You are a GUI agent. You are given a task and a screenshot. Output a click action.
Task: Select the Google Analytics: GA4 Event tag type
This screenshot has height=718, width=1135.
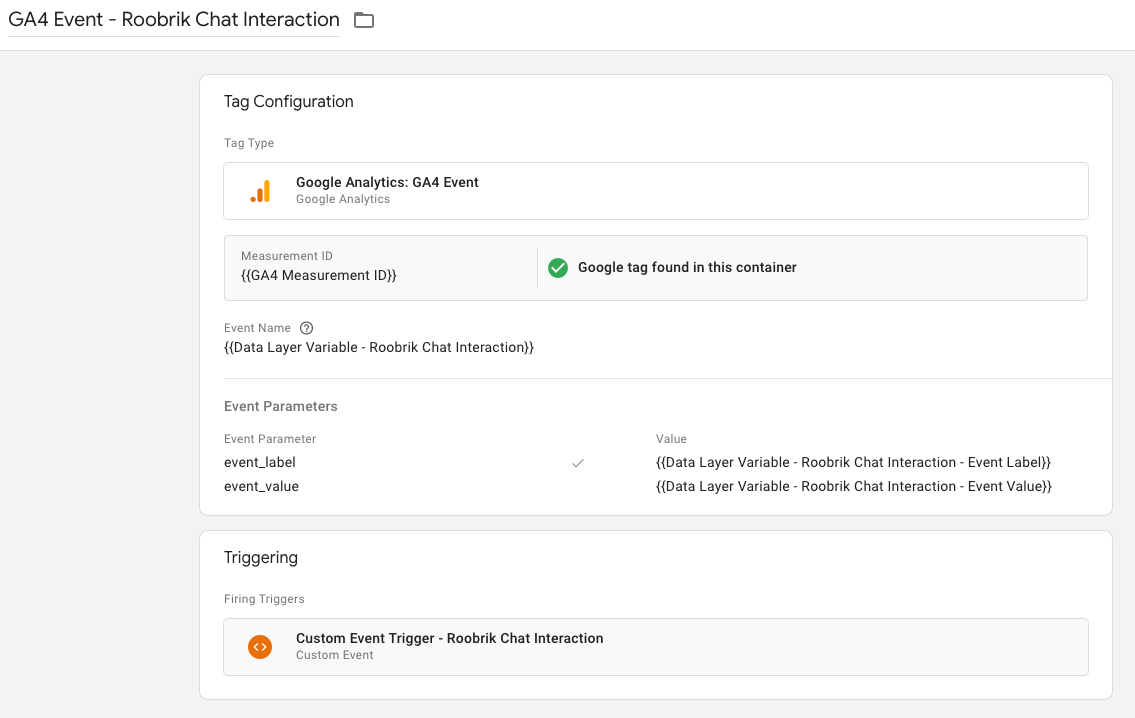click(x=387, y=183)
